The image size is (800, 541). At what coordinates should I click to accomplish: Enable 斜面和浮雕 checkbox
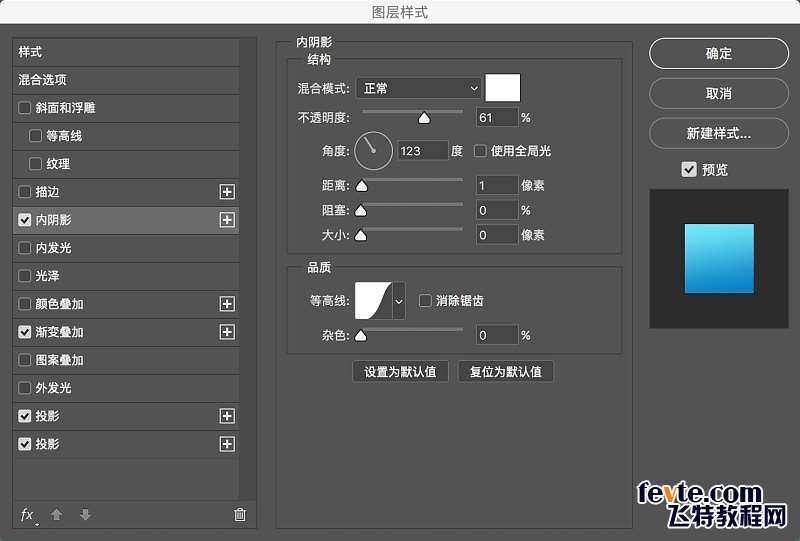pyautogui.click(x=24, y=108)
